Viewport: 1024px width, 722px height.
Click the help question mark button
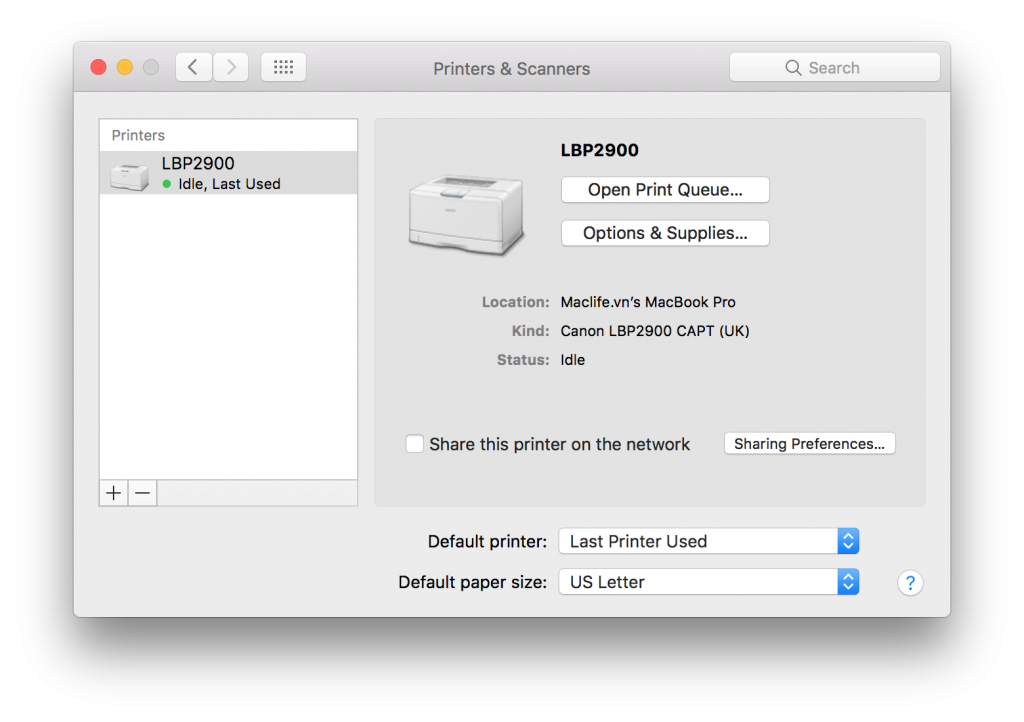[910, 582]
